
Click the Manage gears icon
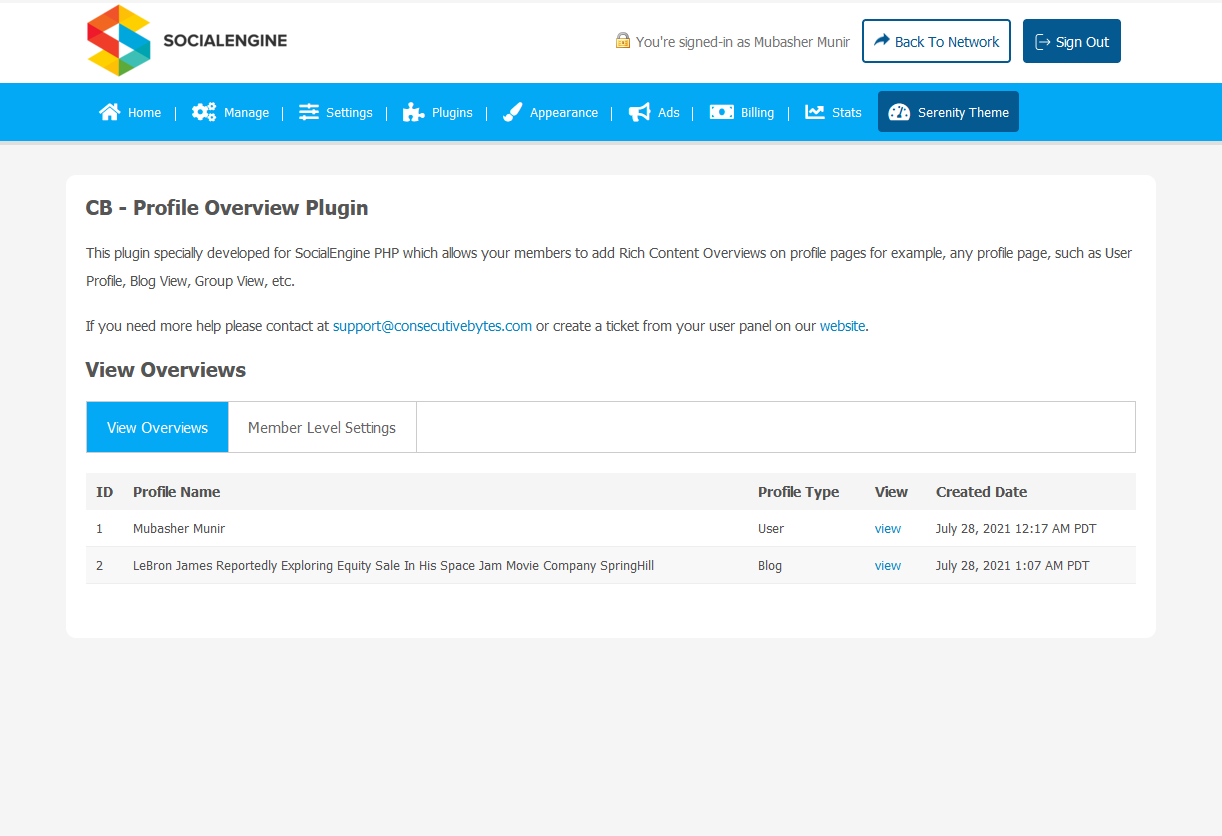click(204, 112)
